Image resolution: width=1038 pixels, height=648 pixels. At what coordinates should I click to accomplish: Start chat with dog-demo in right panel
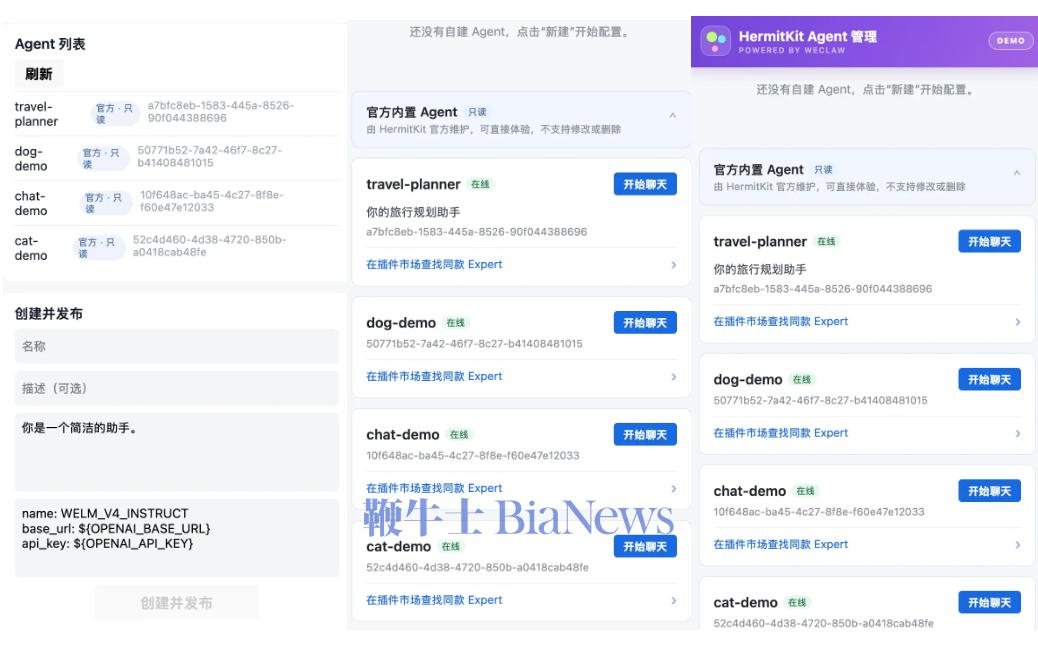tap(990, 379)
